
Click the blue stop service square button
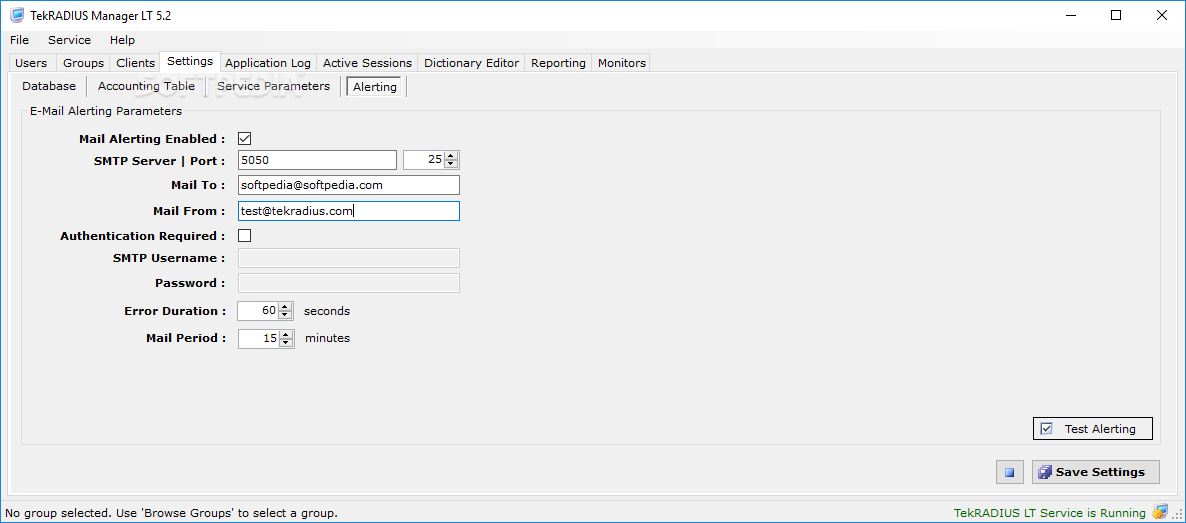tap(1009, 472)
